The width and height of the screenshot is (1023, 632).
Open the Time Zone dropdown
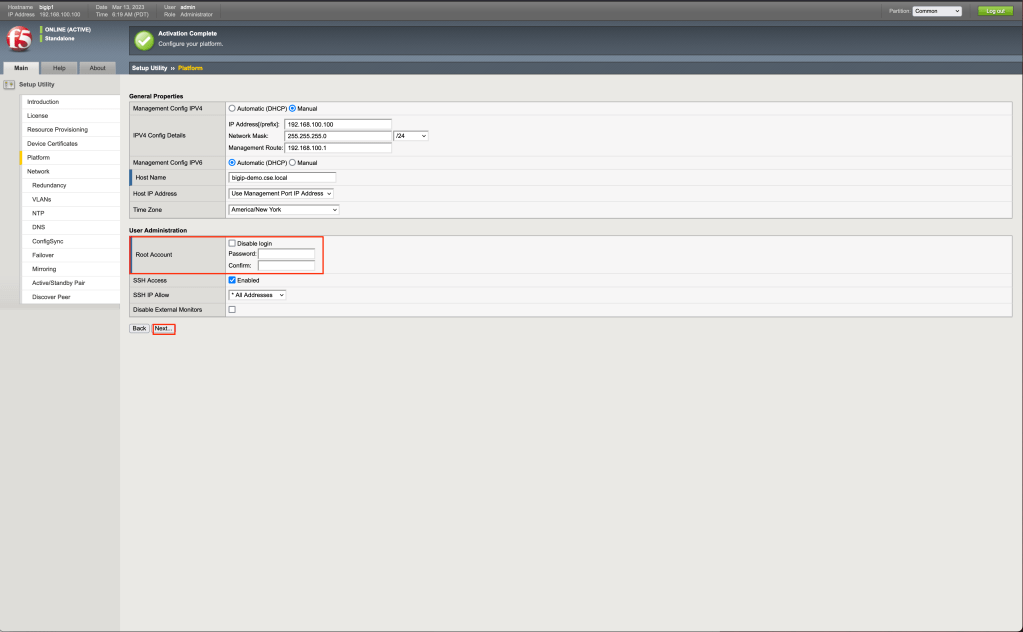click(284, 210)
